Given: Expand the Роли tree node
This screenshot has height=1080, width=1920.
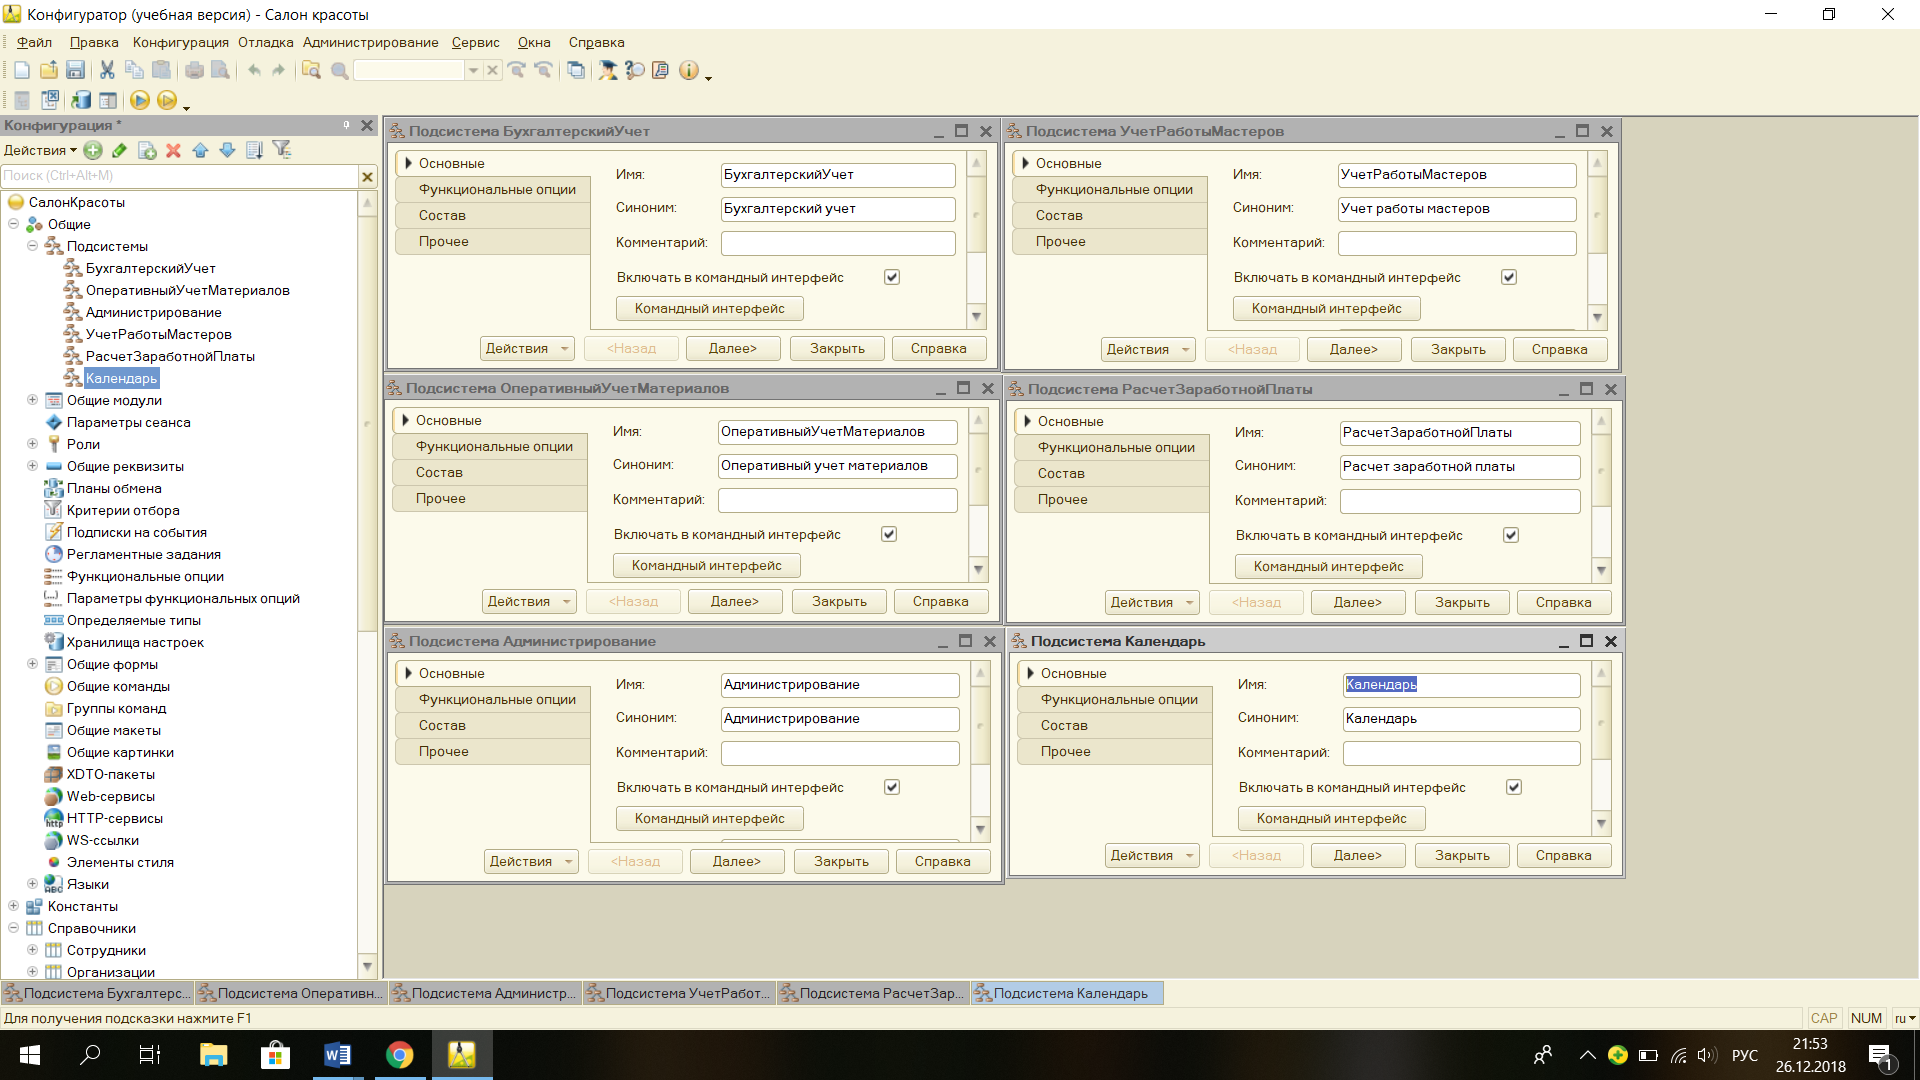Looking at the screenshot, I should pos(32,443).
